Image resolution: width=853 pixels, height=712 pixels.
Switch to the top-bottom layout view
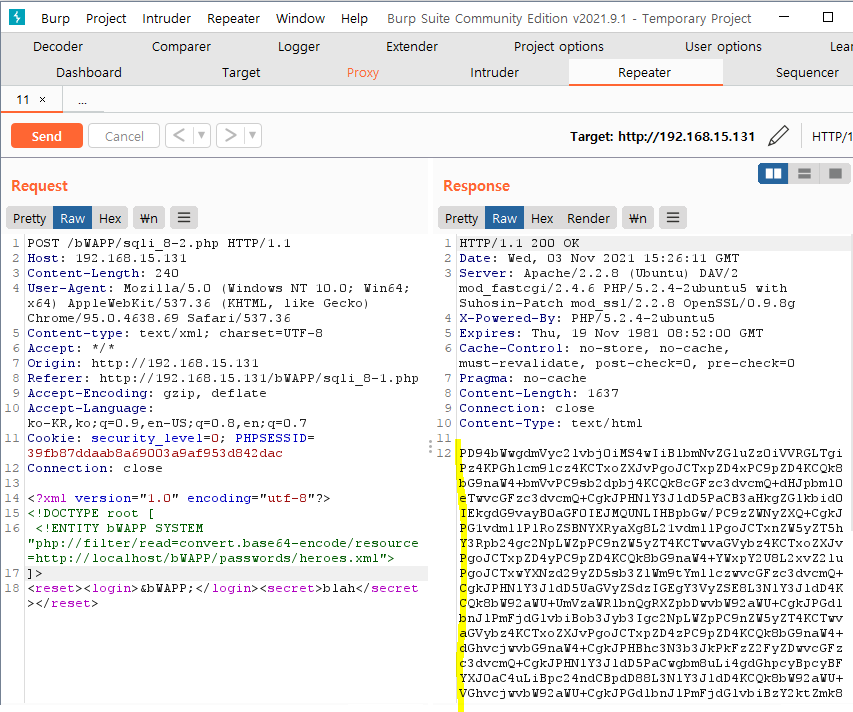tap(804, 174)
